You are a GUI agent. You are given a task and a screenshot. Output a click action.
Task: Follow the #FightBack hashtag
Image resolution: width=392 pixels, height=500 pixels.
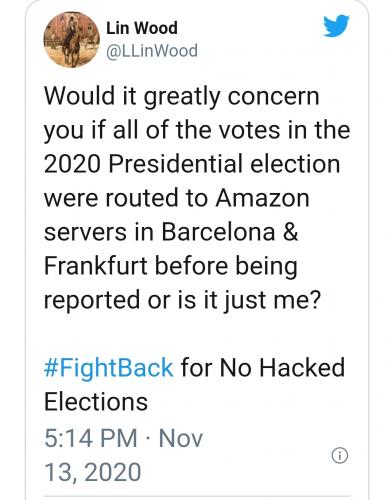tap(108, 368)
